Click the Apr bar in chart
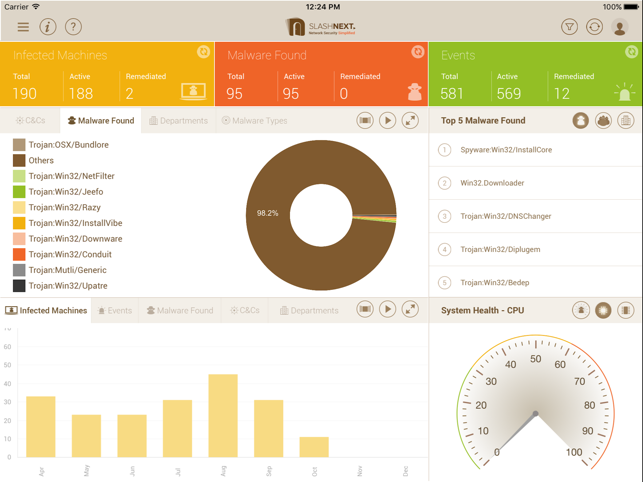This screenshot has width=643, height=482. coord(41,427)
